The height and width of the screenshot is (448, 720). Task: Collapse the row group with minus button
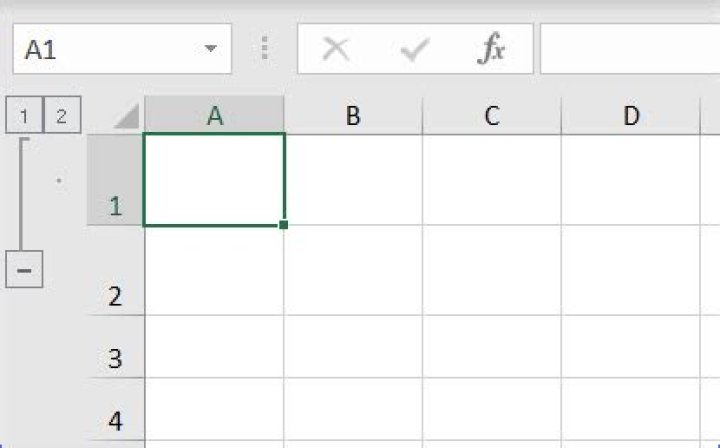coord(25,269)
